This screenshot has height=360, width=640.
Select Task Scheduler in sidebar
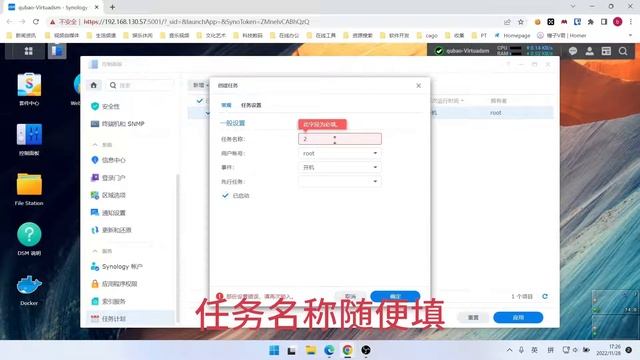tap(131, 318)
